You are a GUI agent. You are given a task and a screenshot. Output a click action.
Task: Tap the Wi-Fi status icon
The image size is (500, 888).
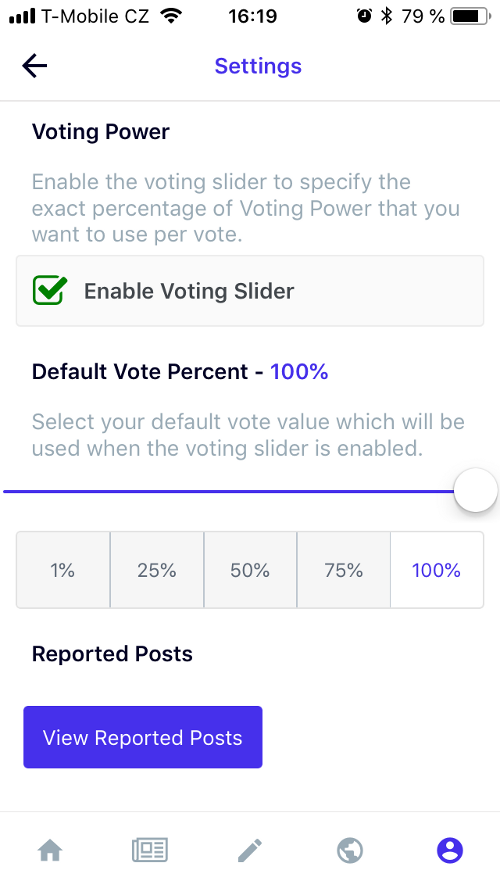coord(172,16)
